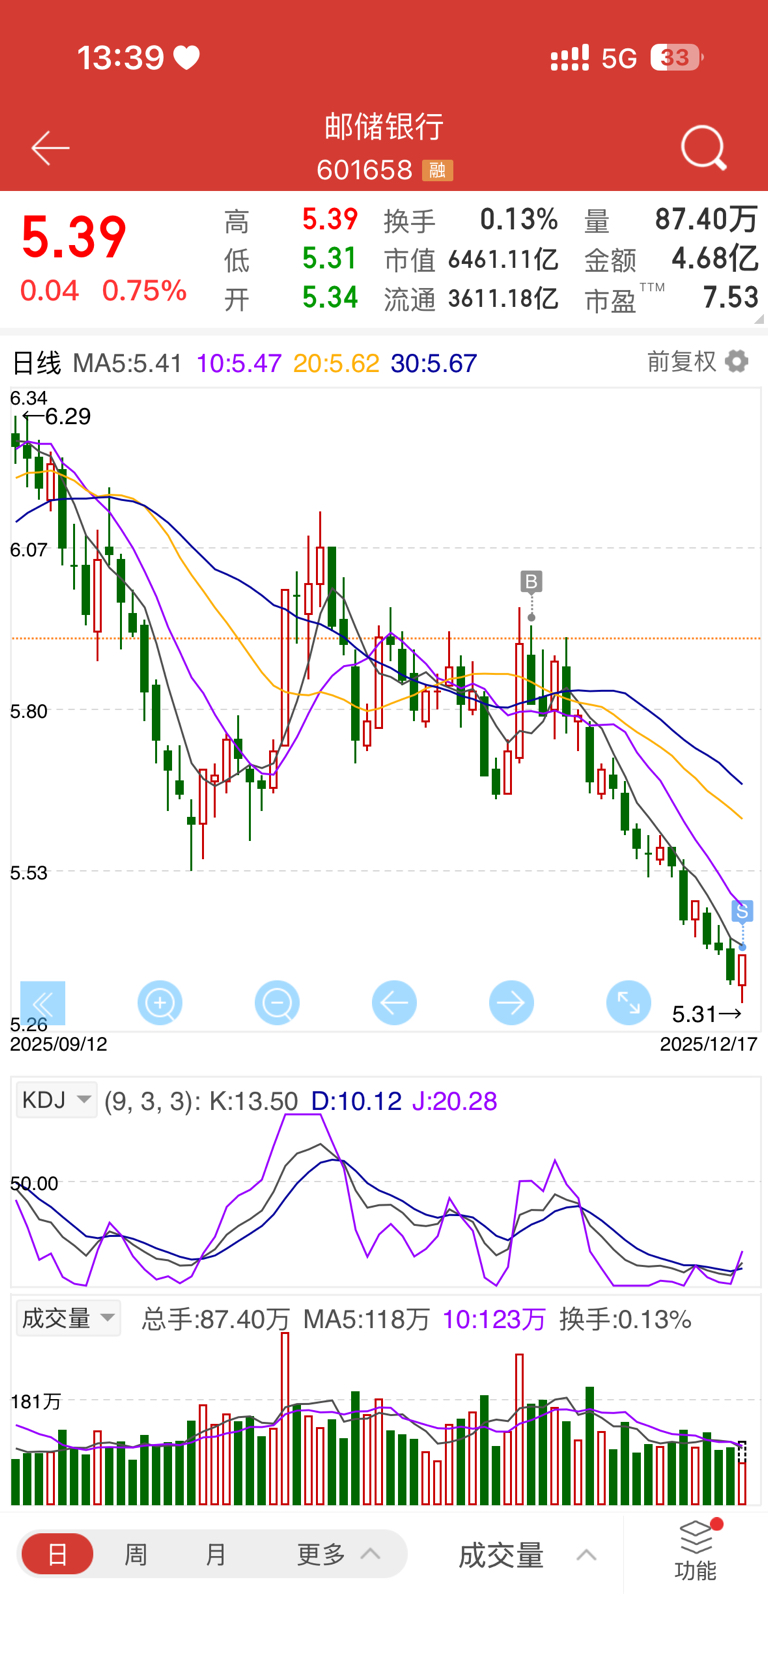Tap high price 5.39 next to 高

coord(330,219)
